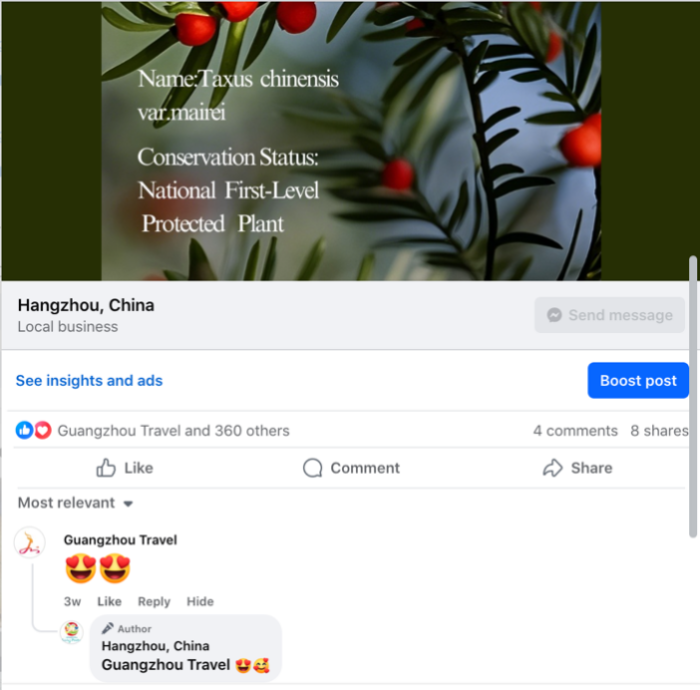Expand the Most relevant sort dropdown

pyautogui.click(x=75, y=503)
